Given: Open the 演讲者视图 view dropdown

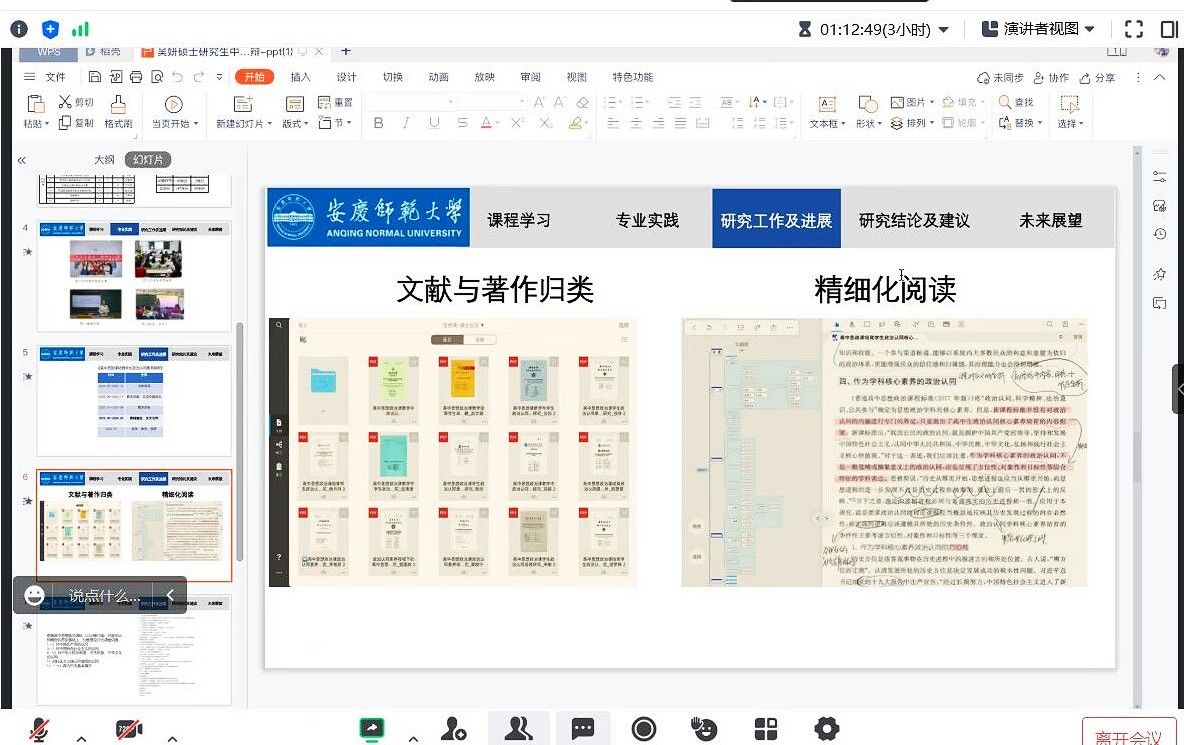Looking at the screenshot, I should (x=1038, y=29).
